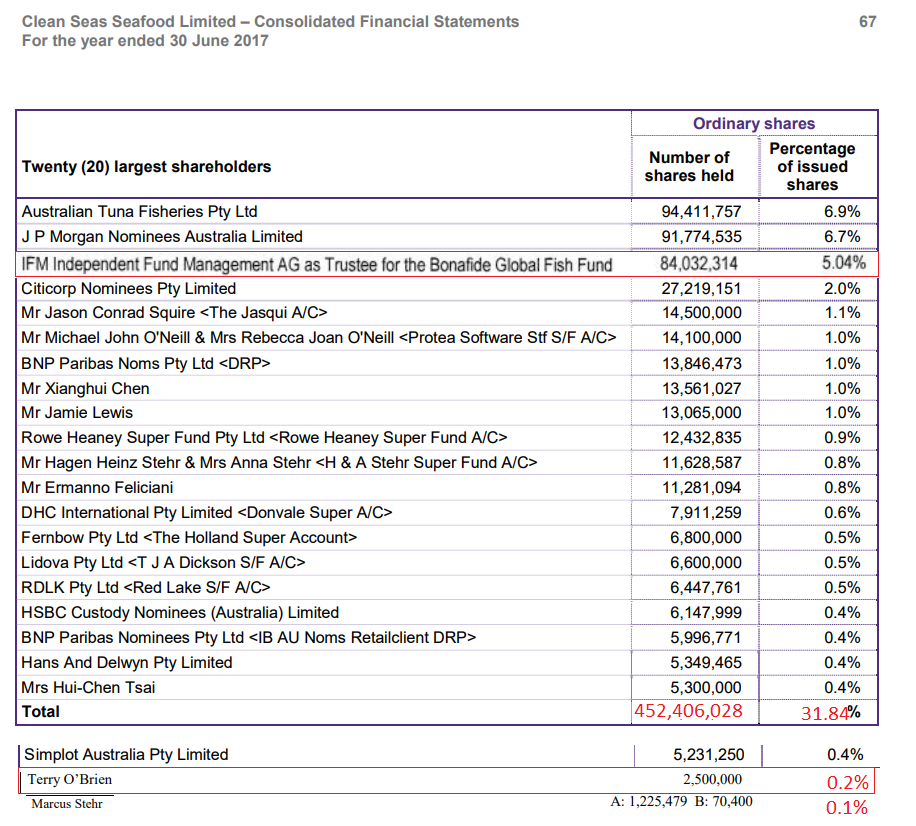The width and height of the screenshot is (916, 826).
Task: Click the share count 94,411,757
Action: [x=701, y=211]
